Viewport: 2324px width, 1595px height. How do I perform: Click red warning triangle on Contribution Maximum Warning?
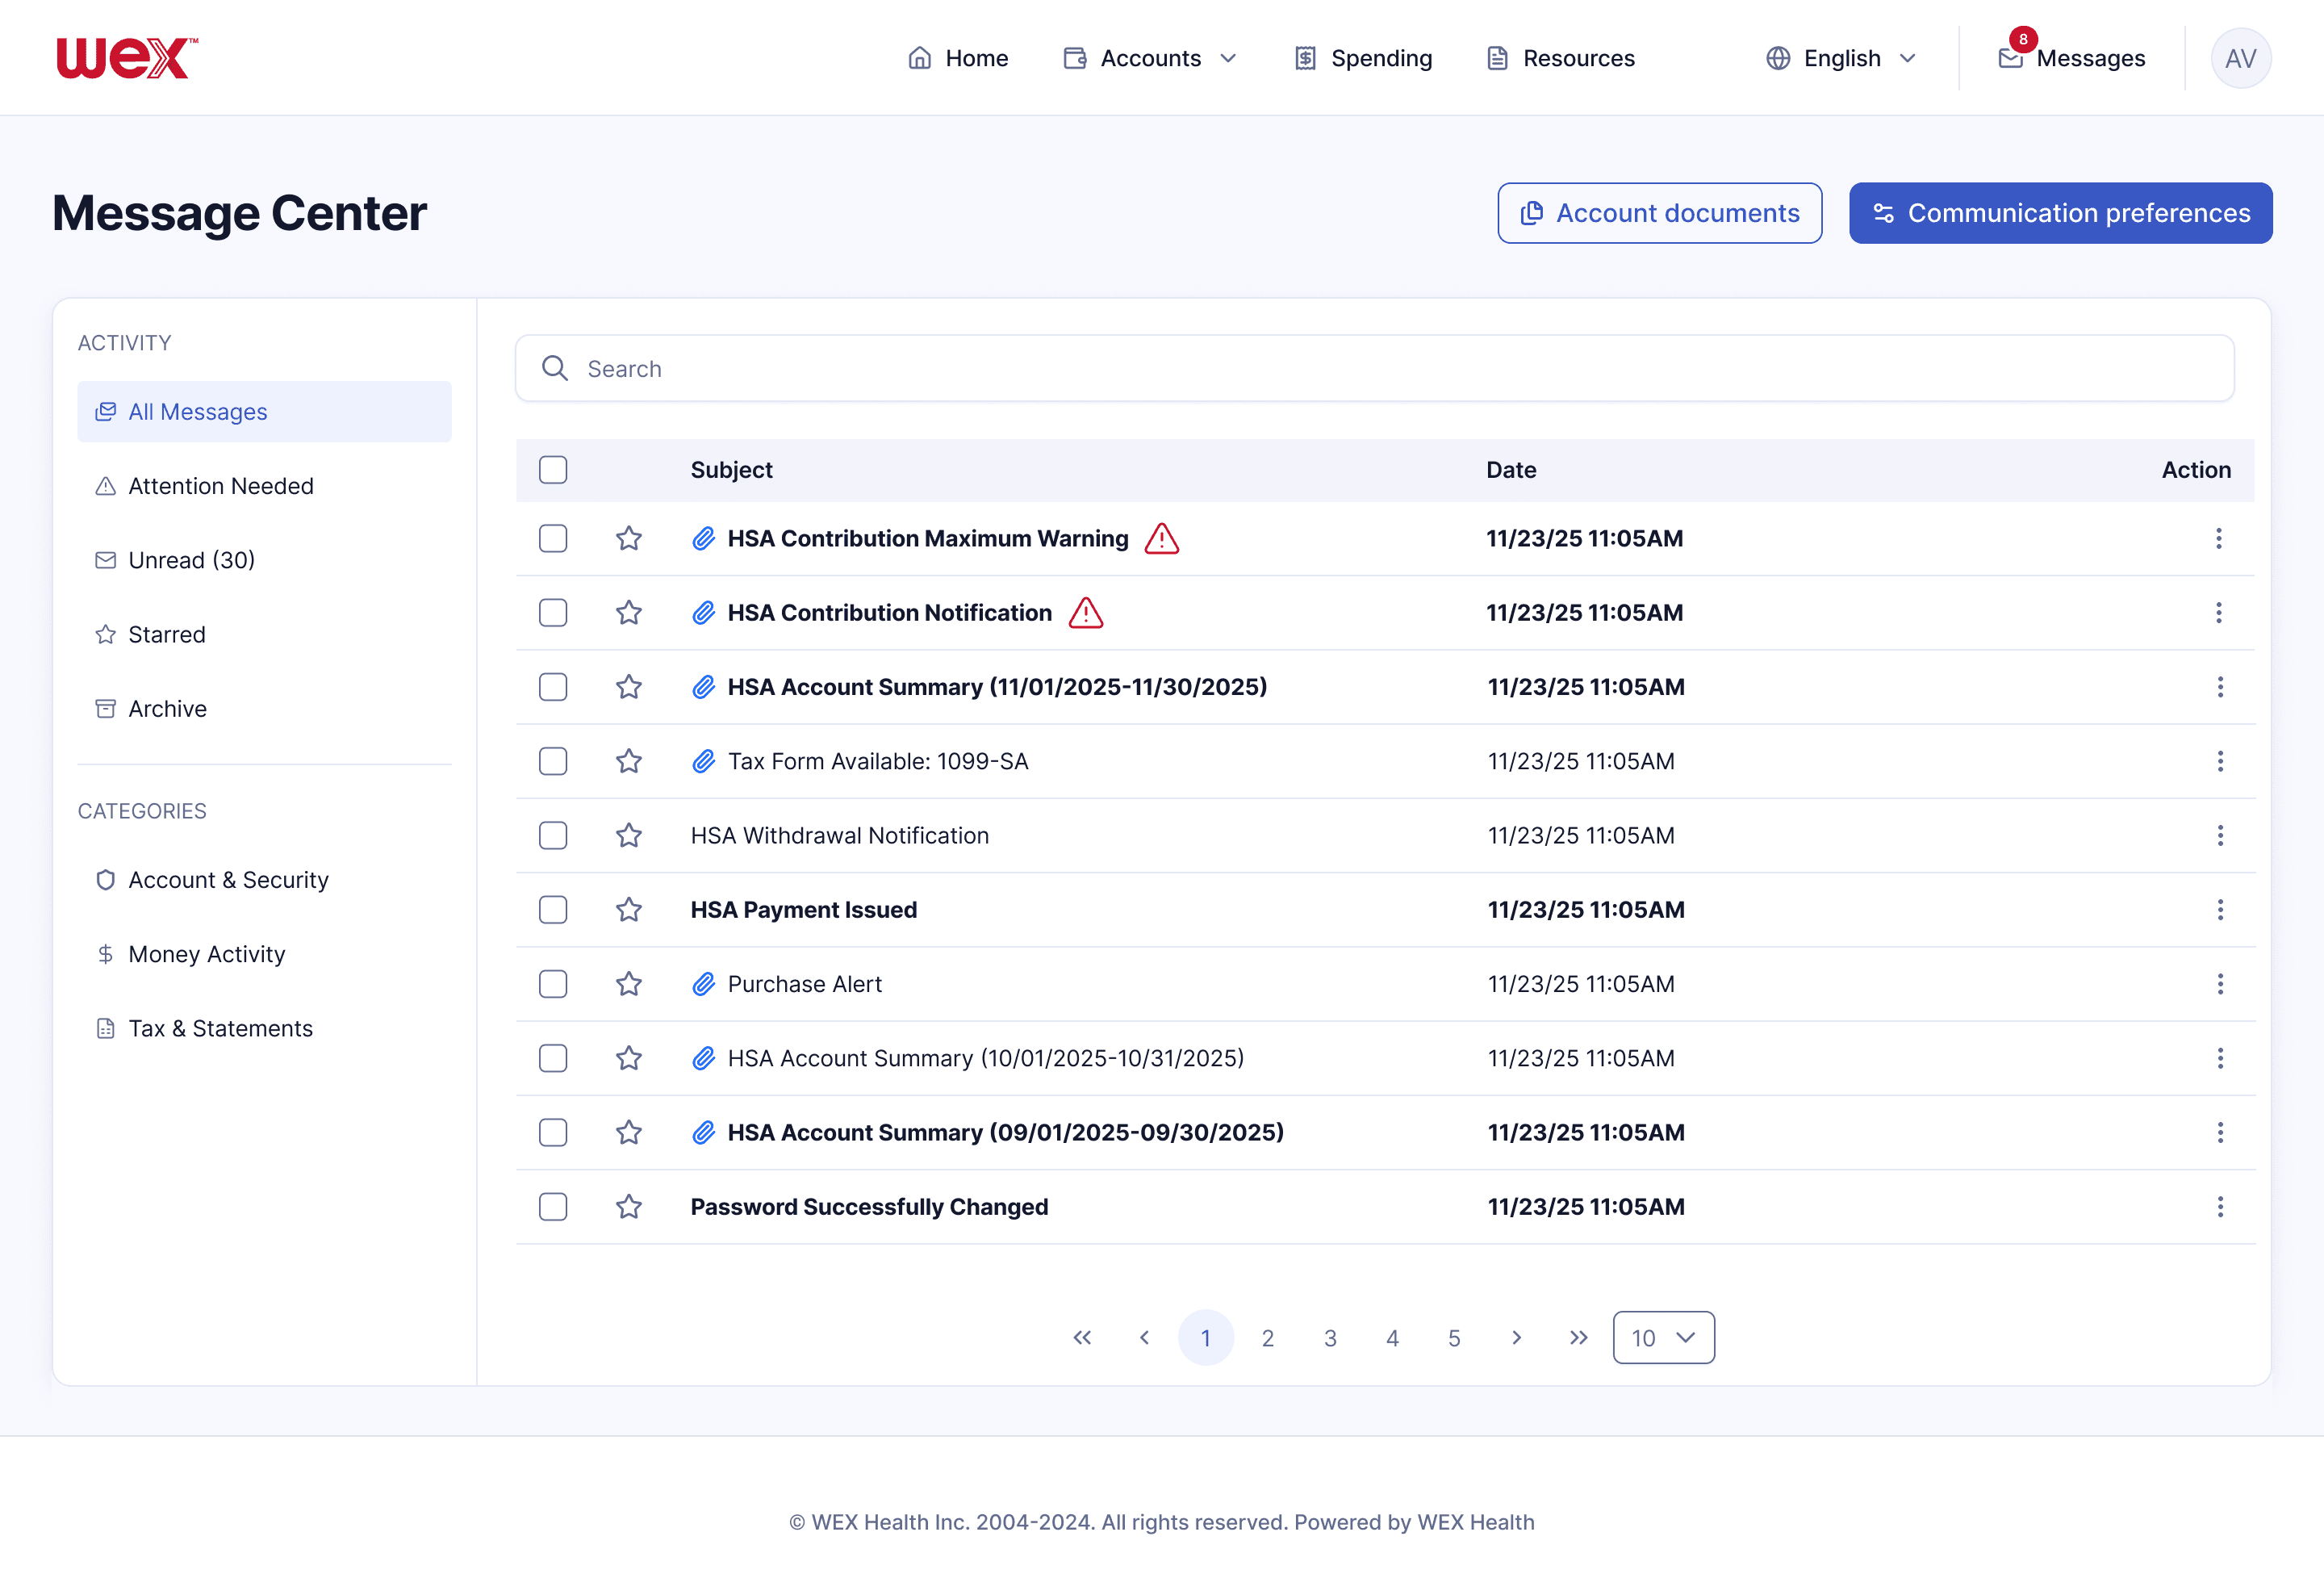pyautogui.click(x=1162, y=539)
